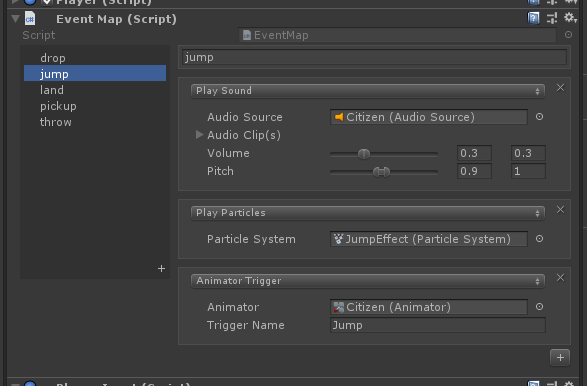Screen dimensions: 587x386
Task: Open the Play Sound action dropdown
Action: point(368,91)
